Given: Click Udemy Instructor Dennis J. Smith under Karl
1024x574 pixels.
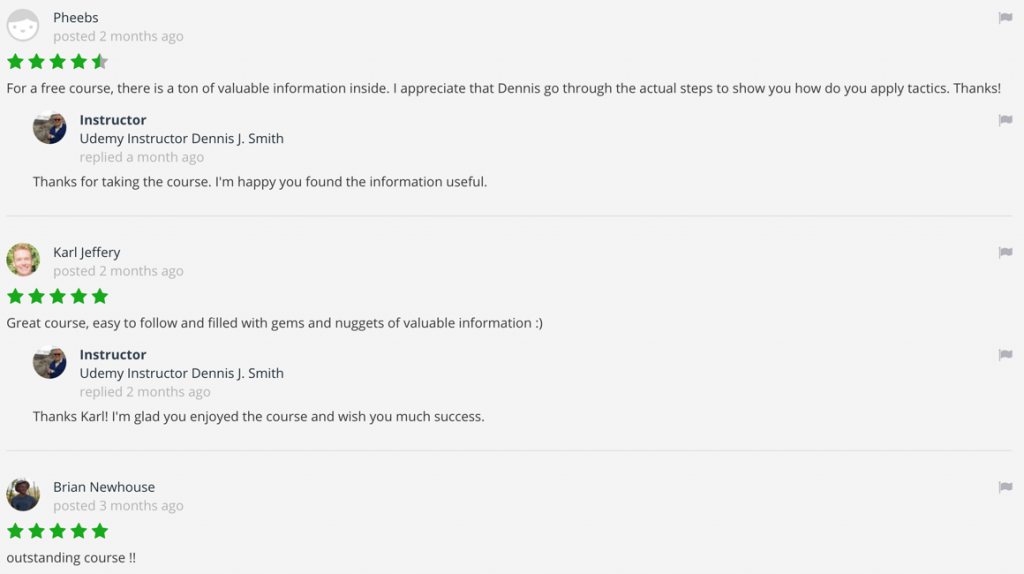Looking at the screenshot, I should point(182,373).
